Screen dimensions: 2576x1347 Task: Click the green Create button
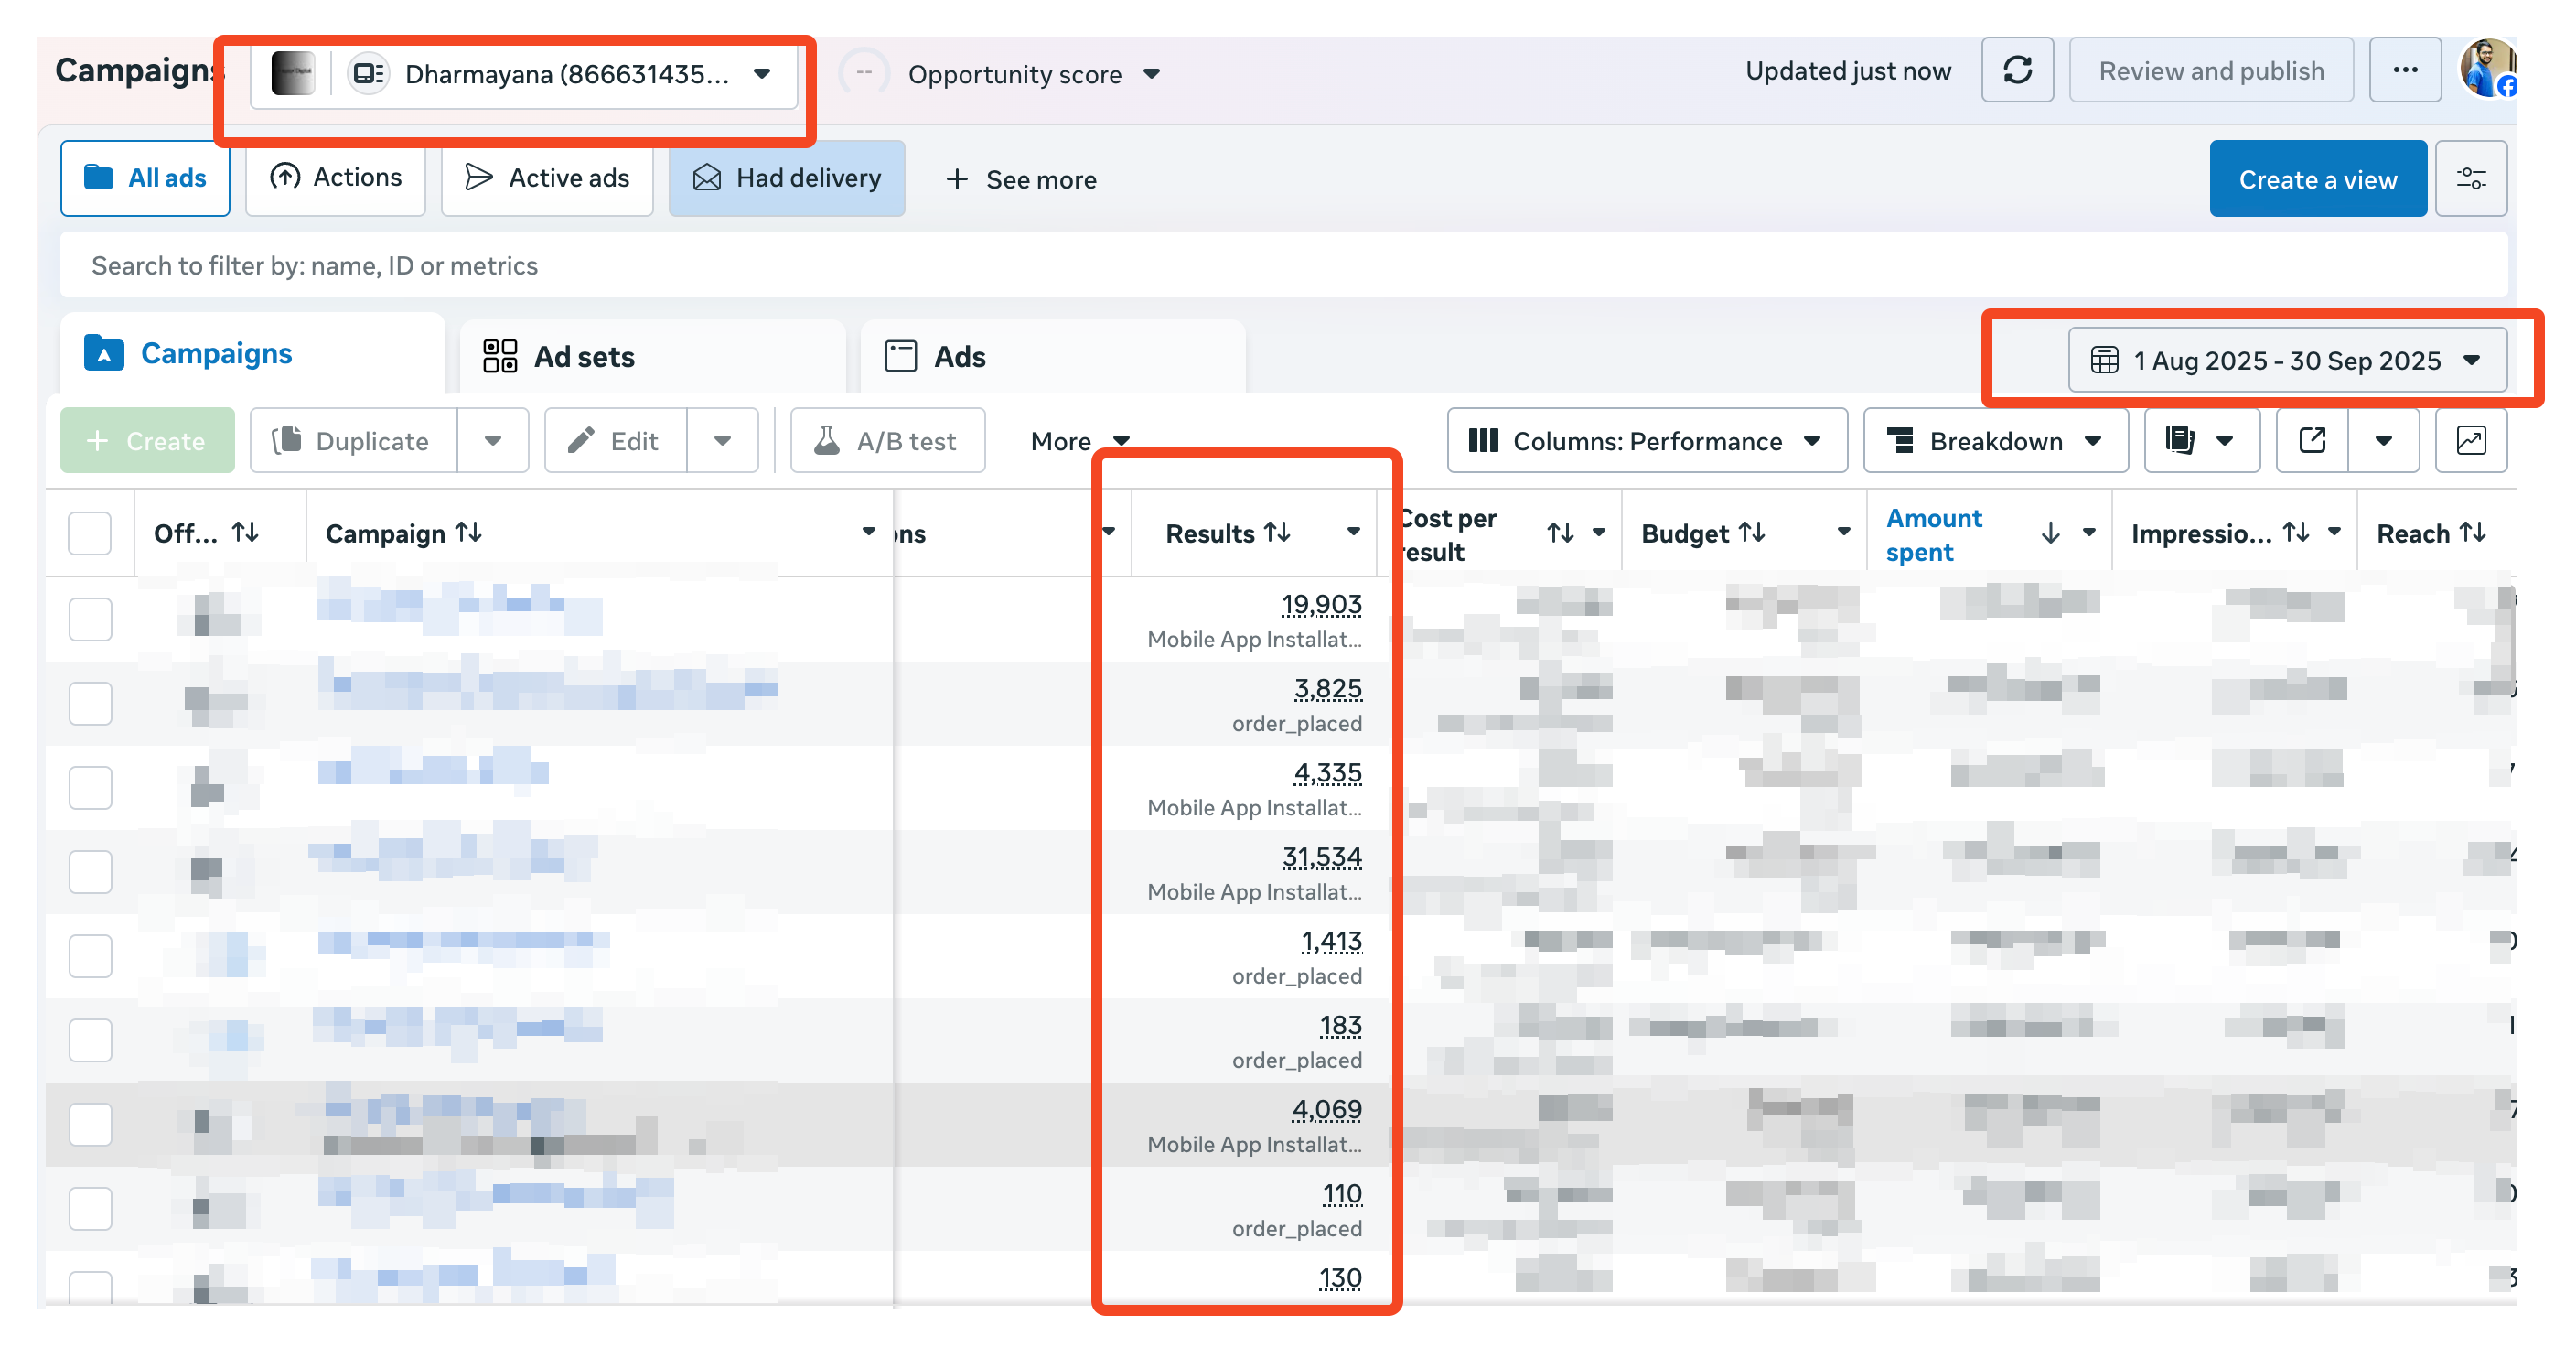click(147, 440)
